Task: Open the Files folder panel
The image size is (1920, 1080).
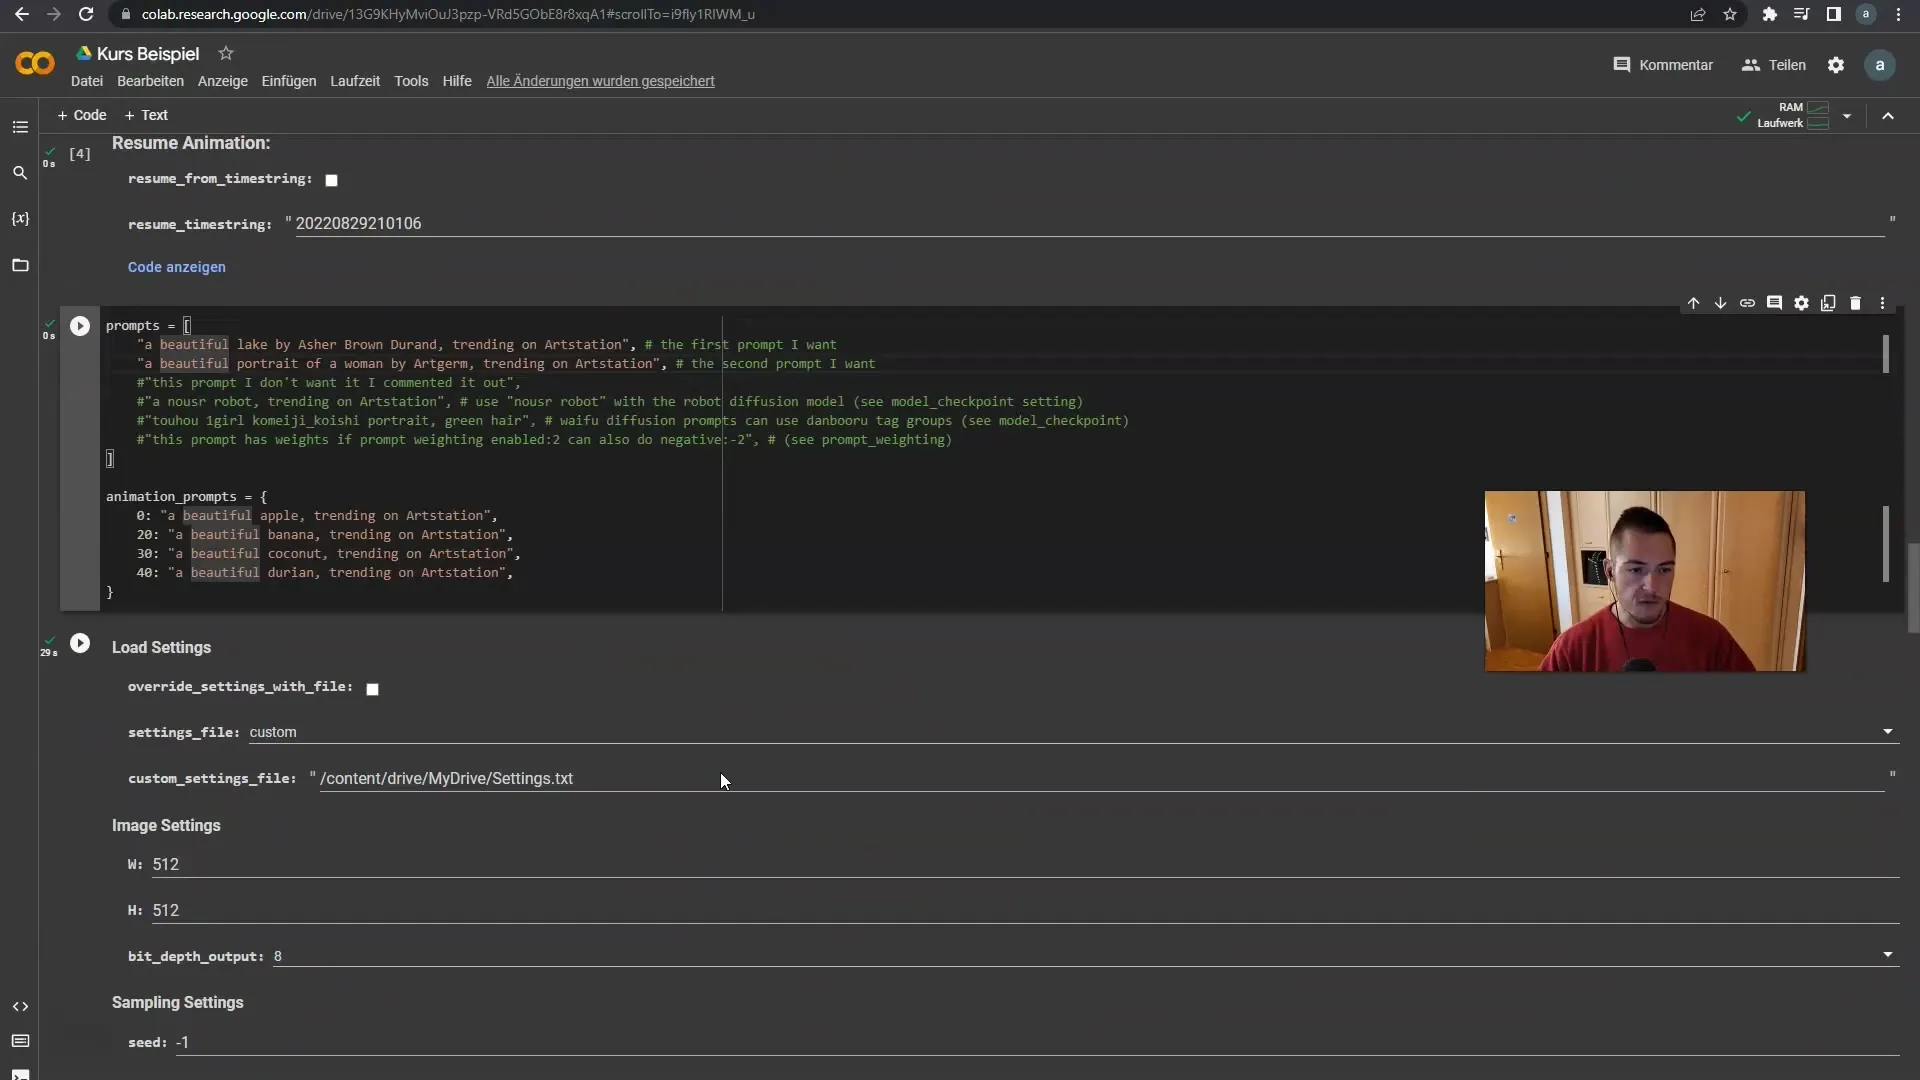Action: click(20, 265)
